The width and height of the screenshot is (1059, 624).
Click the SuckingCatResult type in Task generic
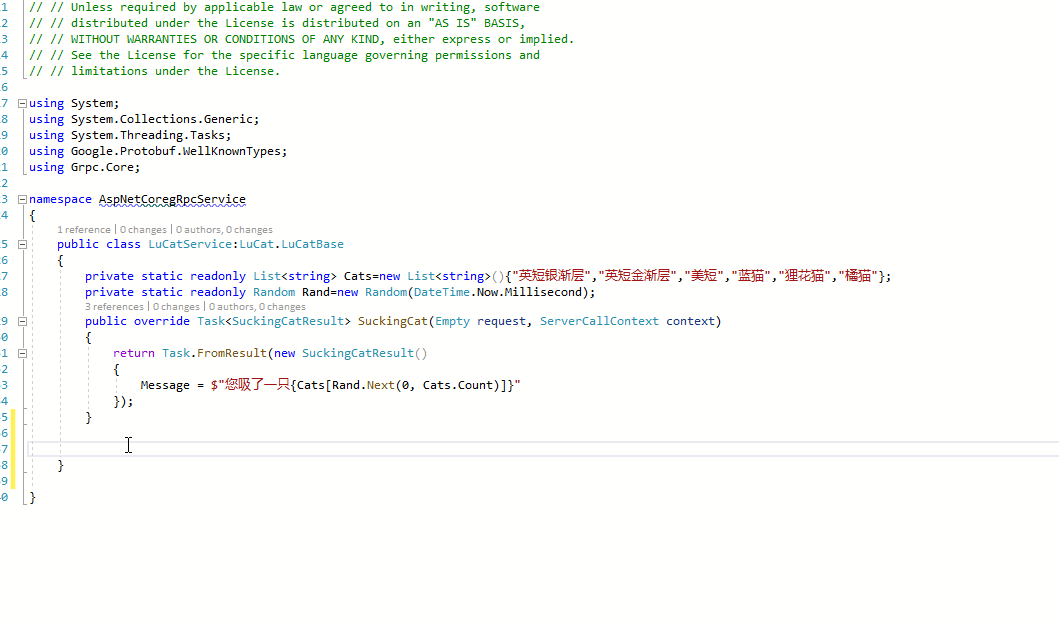click(x=288, y=321)
